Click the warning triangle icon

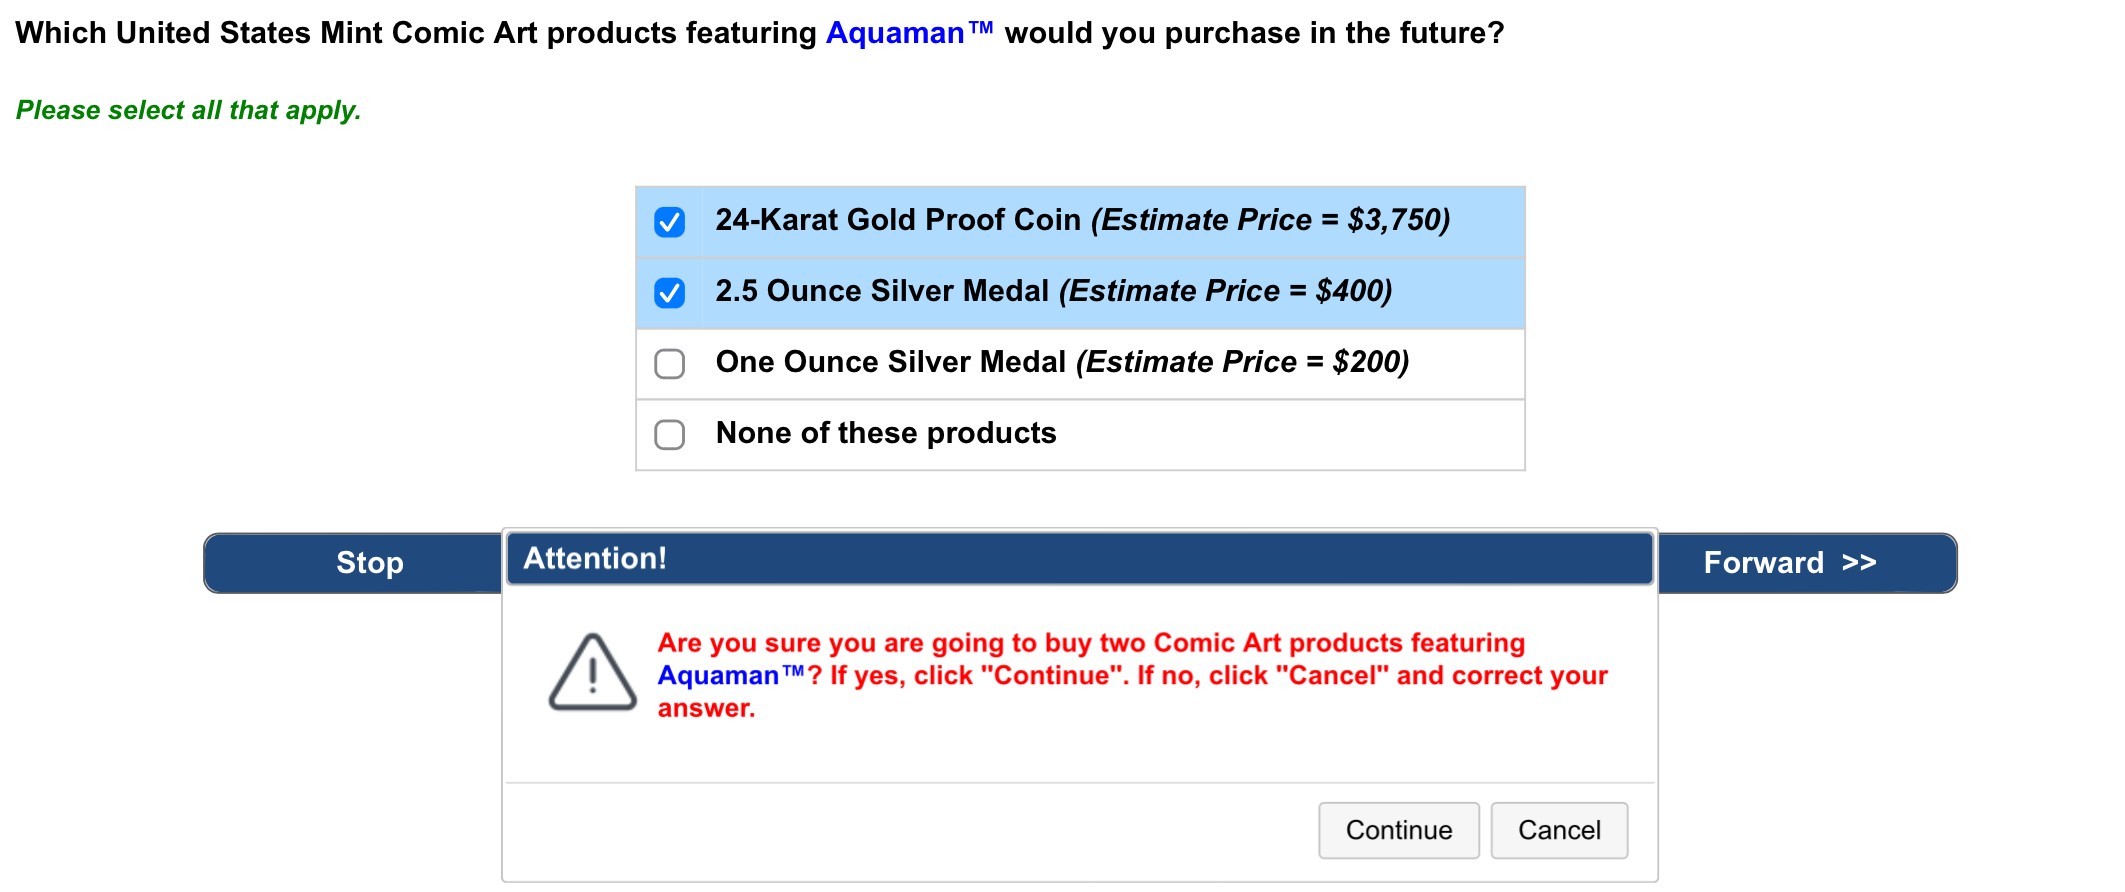pos(592,672)
